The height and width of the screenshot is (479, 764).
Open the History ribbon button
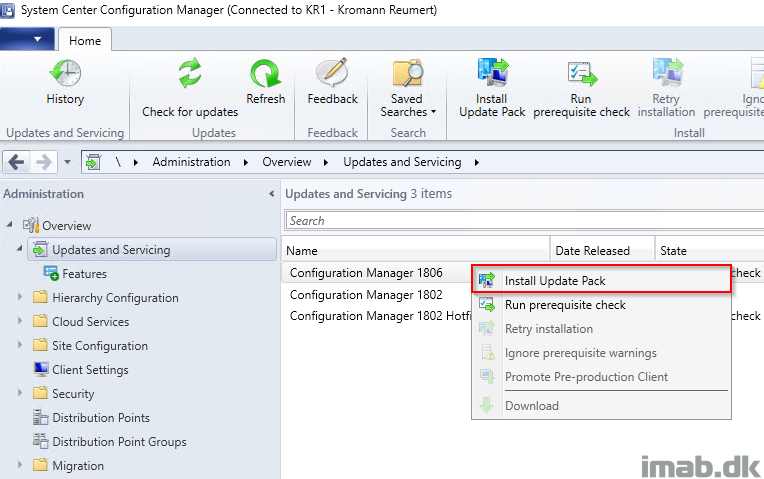pos(65,82)
